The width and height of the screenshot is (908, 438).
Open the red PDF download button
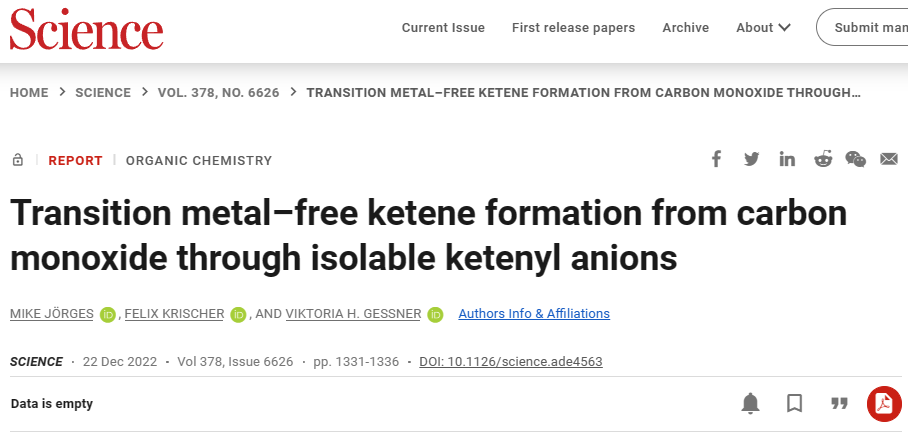click(884, 404)
